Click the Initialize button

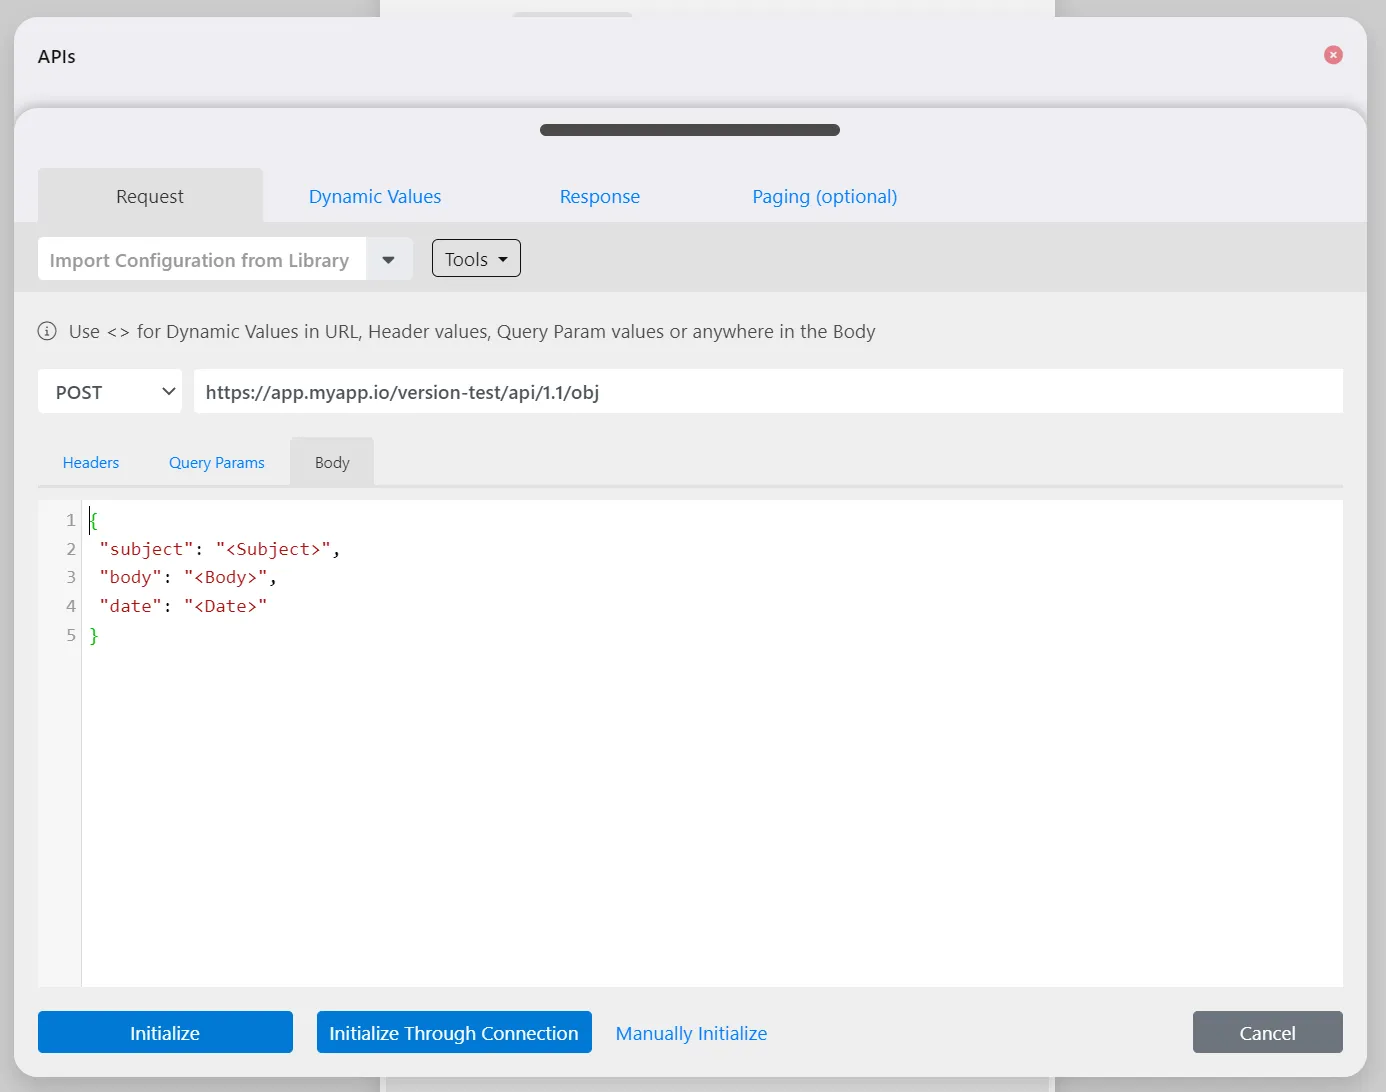(x=165, y=1032)
